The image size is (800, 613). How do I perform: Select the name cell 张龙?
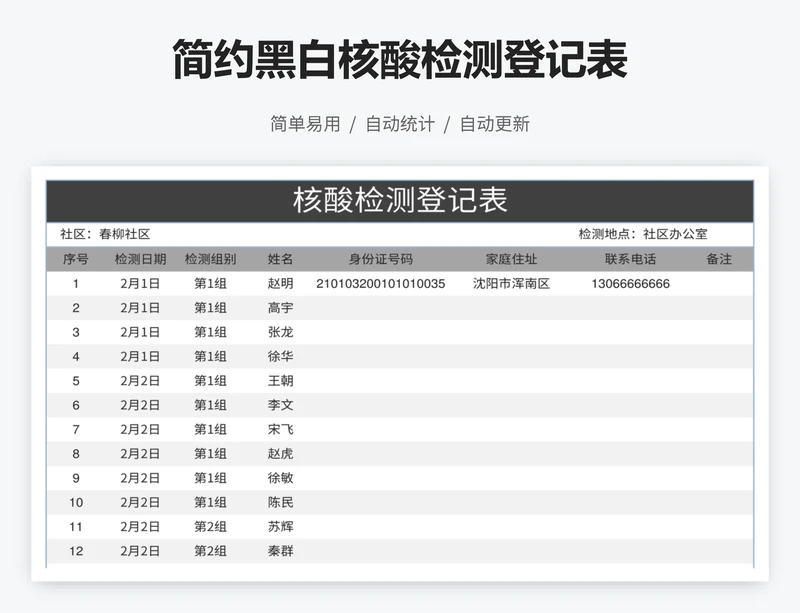coord(281,332)
